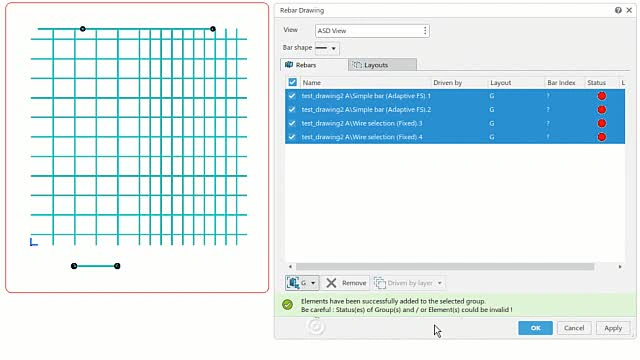This screenshot has width=640, height=360.
Task: Uncheck Simple bar (Adaptive FS).1 row checkbox
Action: [291, 96]
